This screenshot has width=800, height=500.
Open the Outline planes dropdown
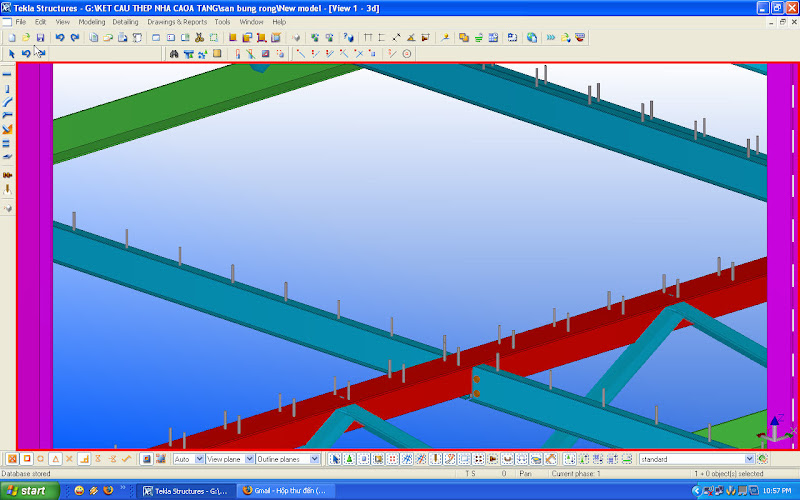[315, 459]
